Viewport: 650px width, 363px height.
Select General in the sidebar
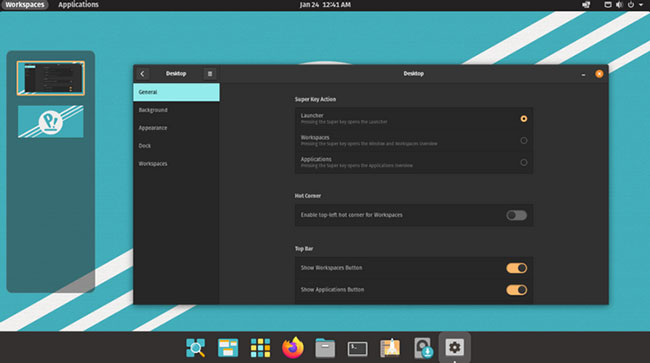pyautogui.click(x=176, y=92)
